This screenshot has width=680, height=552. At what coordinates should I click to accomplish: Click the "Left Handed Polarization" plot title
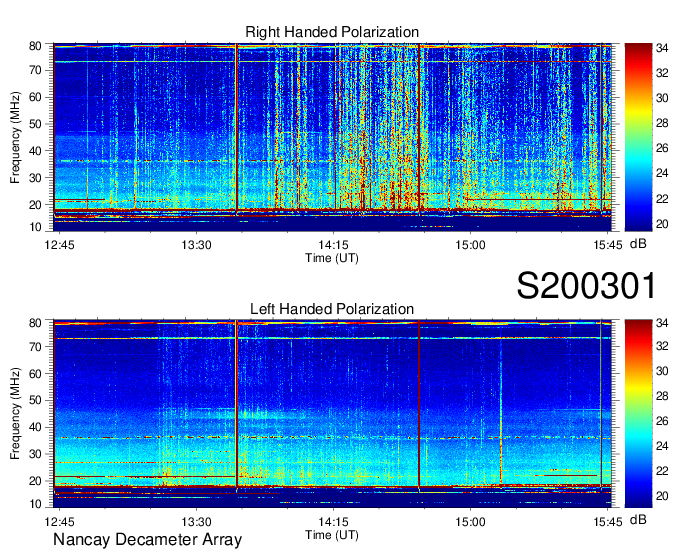click(x=332, y=309)
